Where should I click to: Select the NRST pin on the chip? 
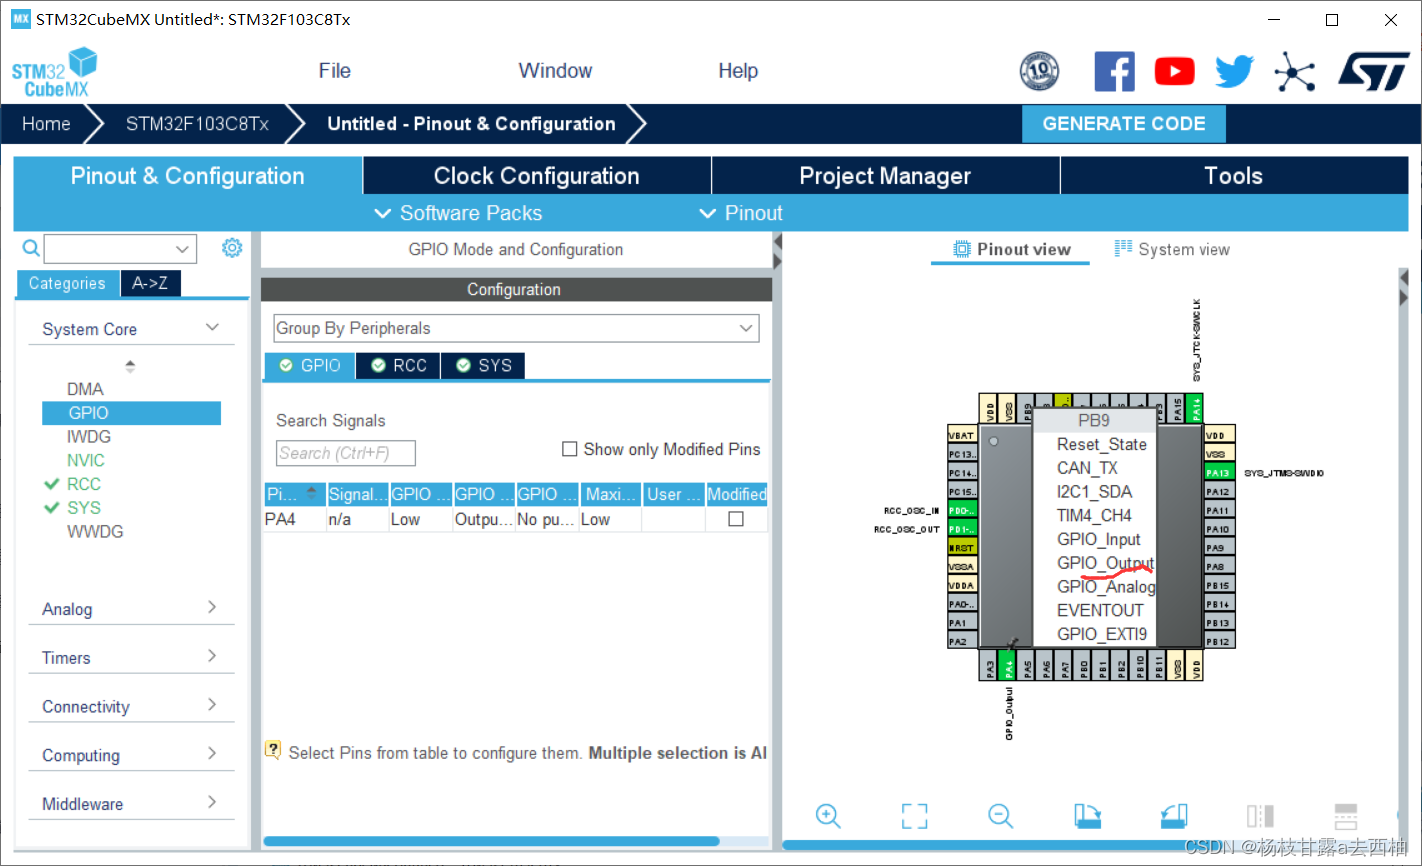(962, 548)
